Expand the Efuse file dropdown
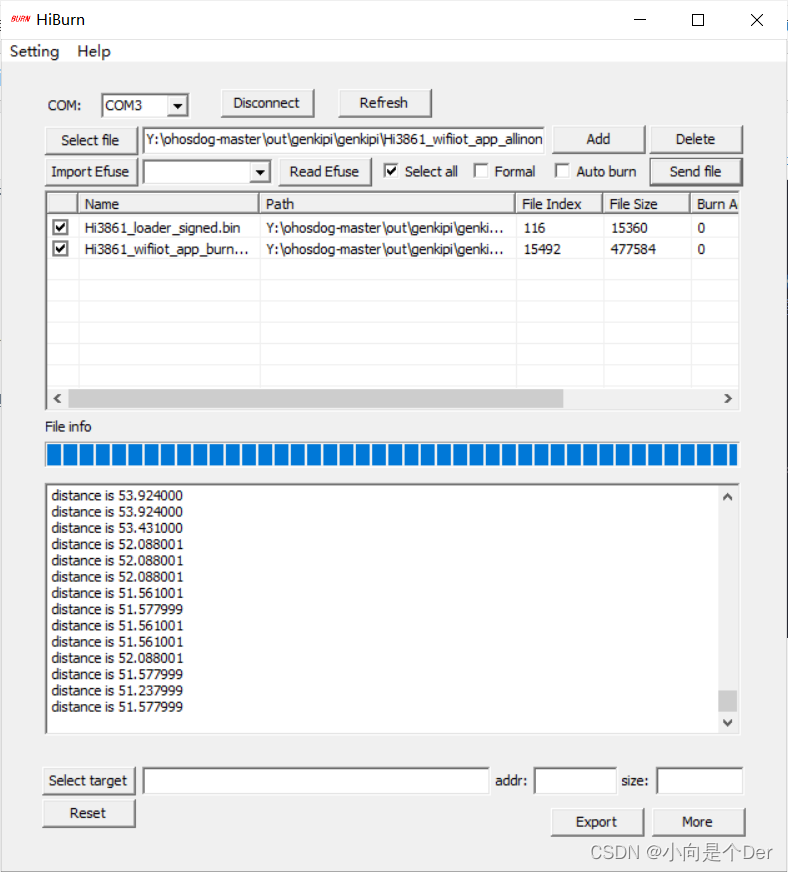This screenshot has width=788, height=872. [x=260, y=172]
